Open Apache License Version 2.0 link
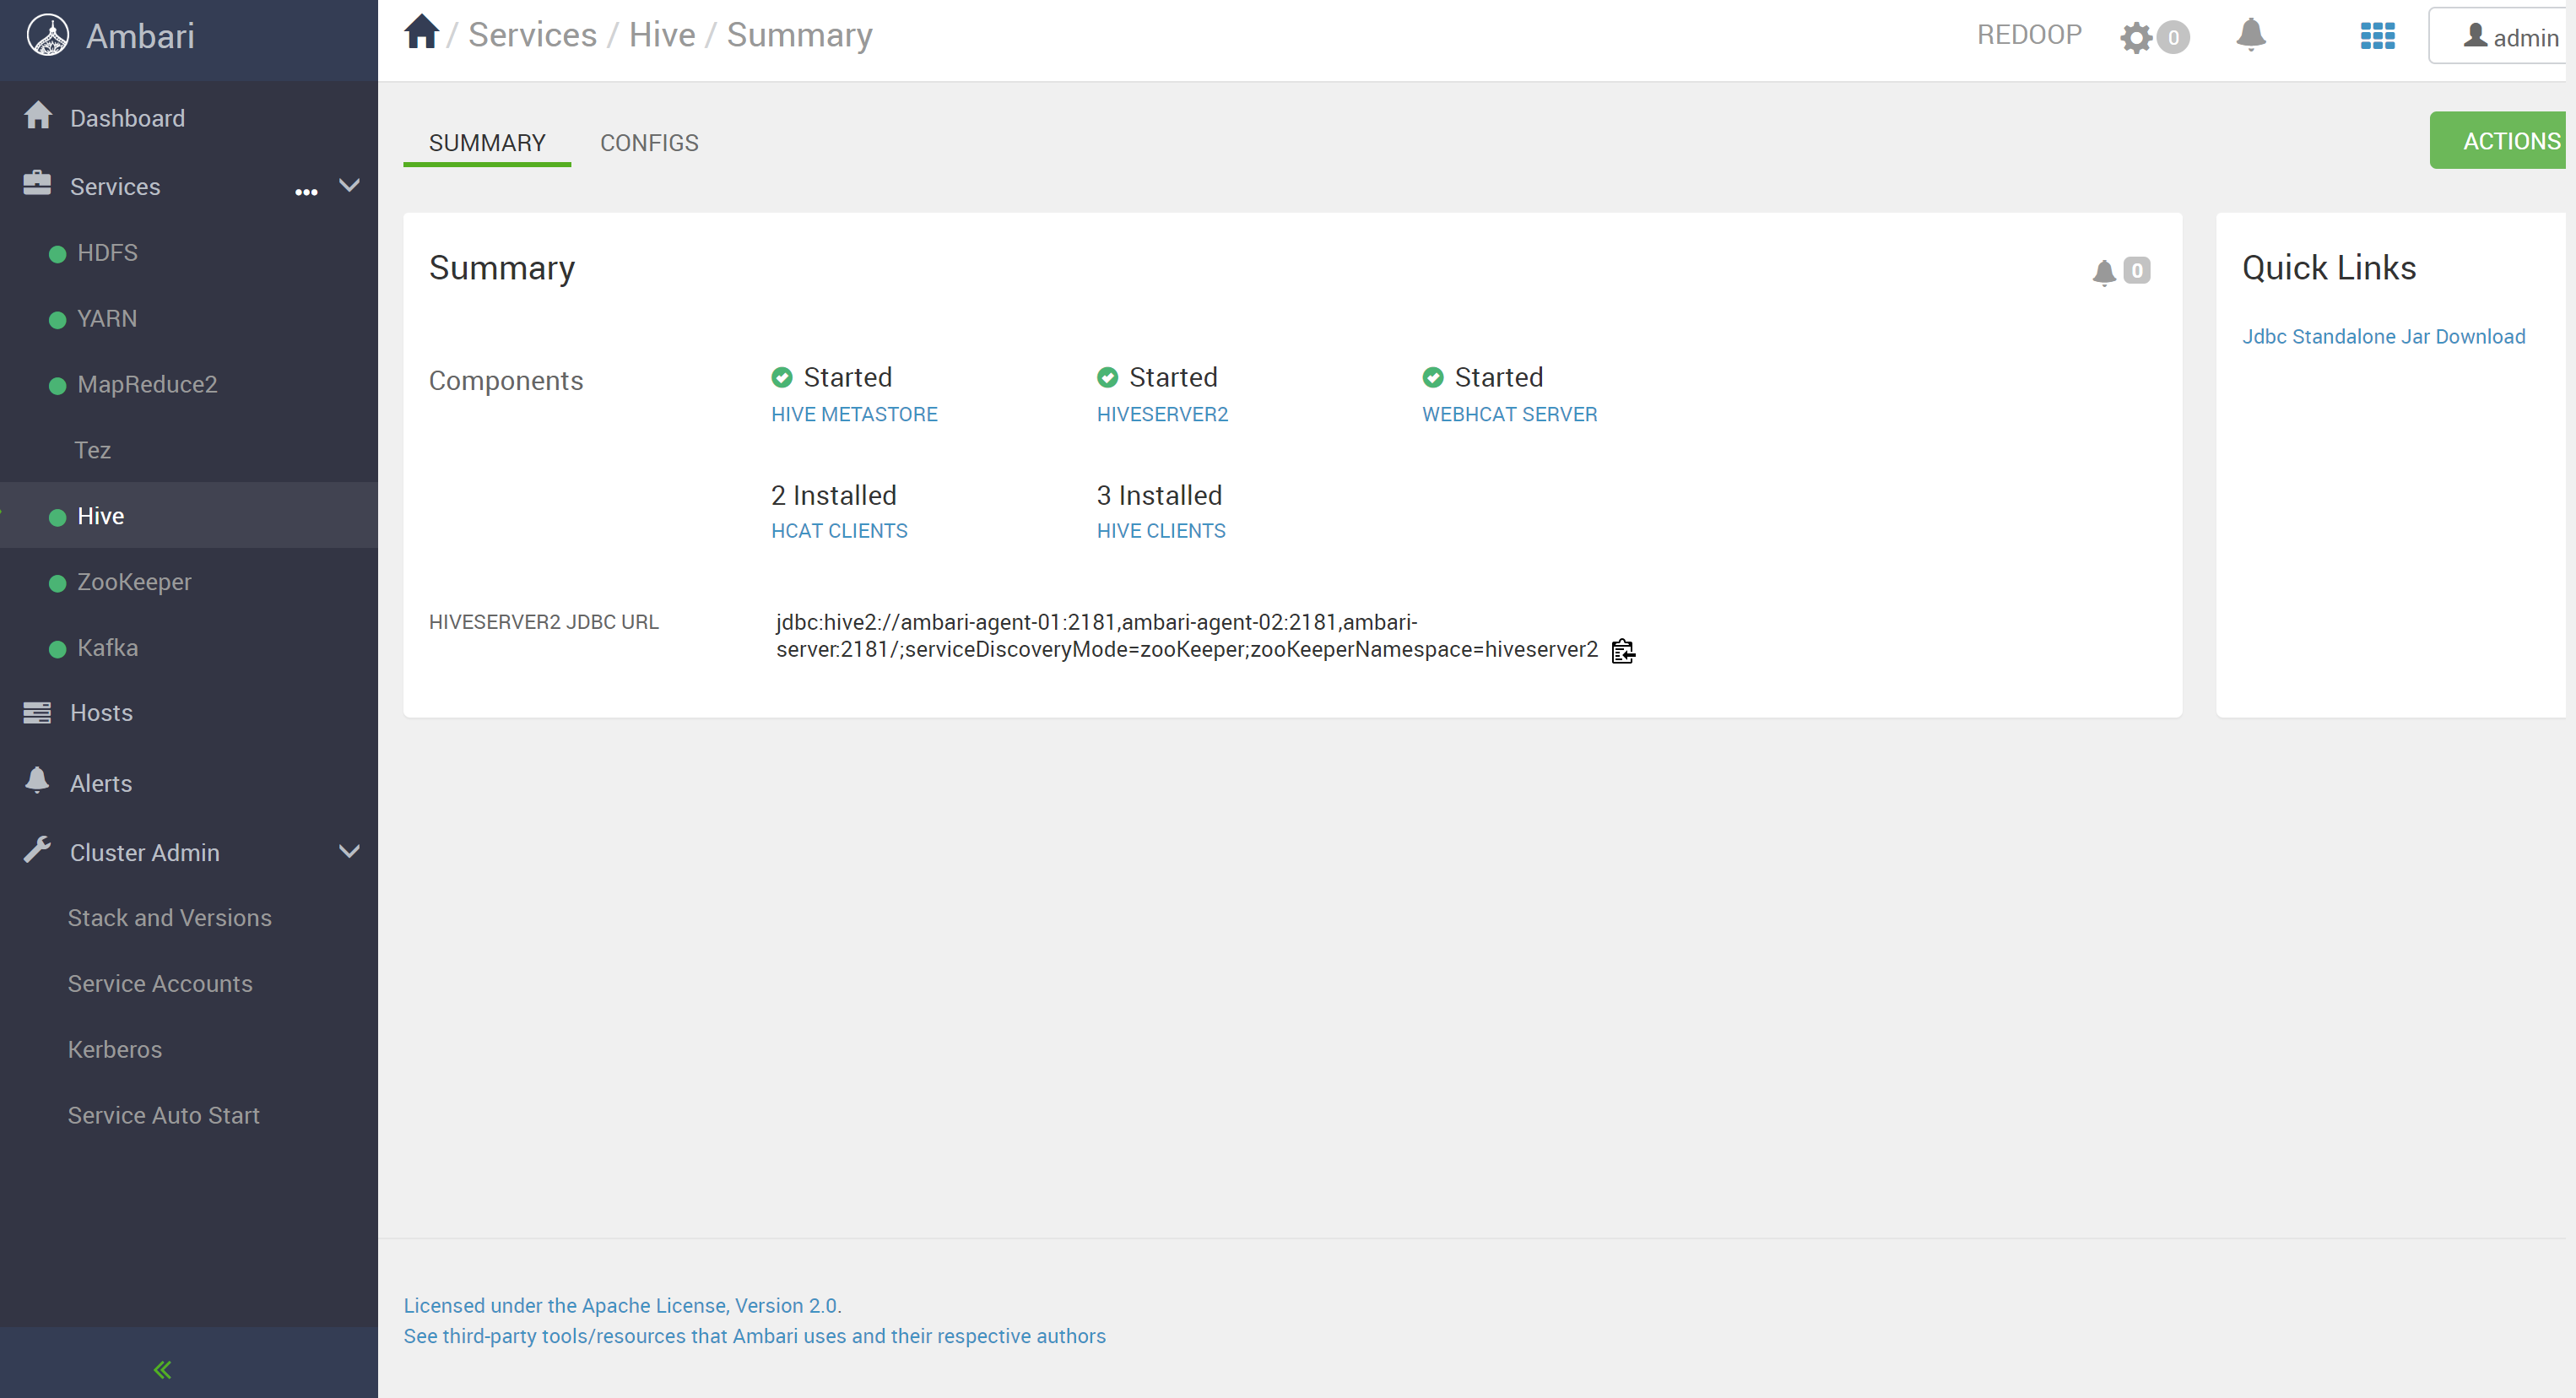This screenshot has width=2576, height=1398. click(x=622, y=1305)
